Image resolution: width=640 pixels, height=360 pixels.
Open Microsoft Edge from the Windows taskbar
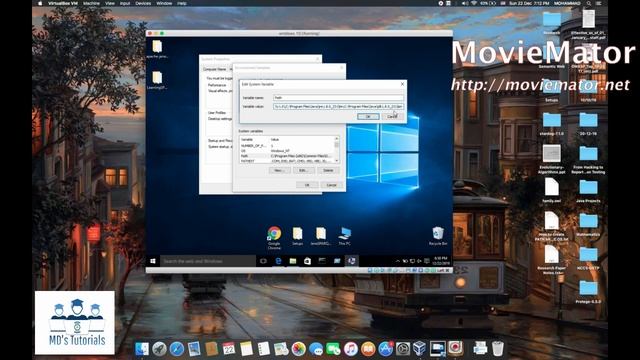[278, 261]
